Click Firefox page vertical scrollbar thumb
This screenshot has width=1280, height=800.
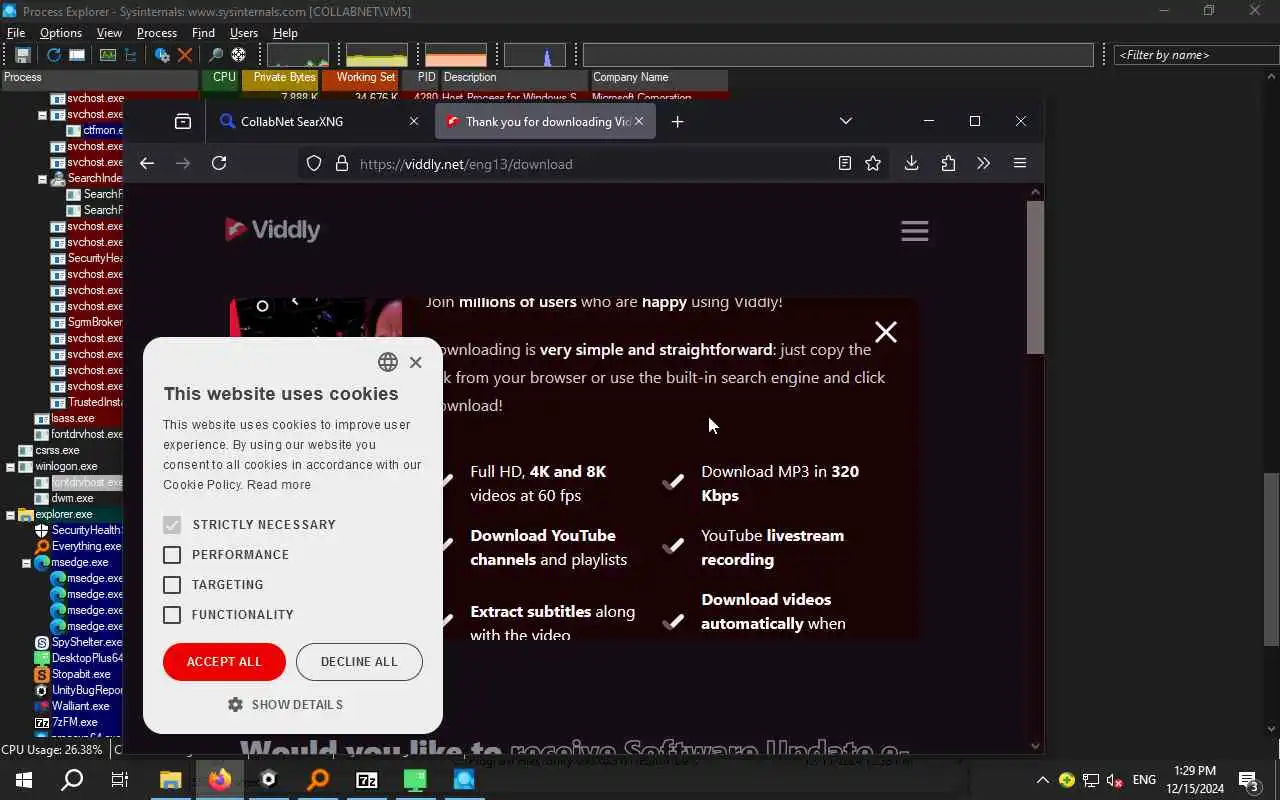[x=1035, y=277]
